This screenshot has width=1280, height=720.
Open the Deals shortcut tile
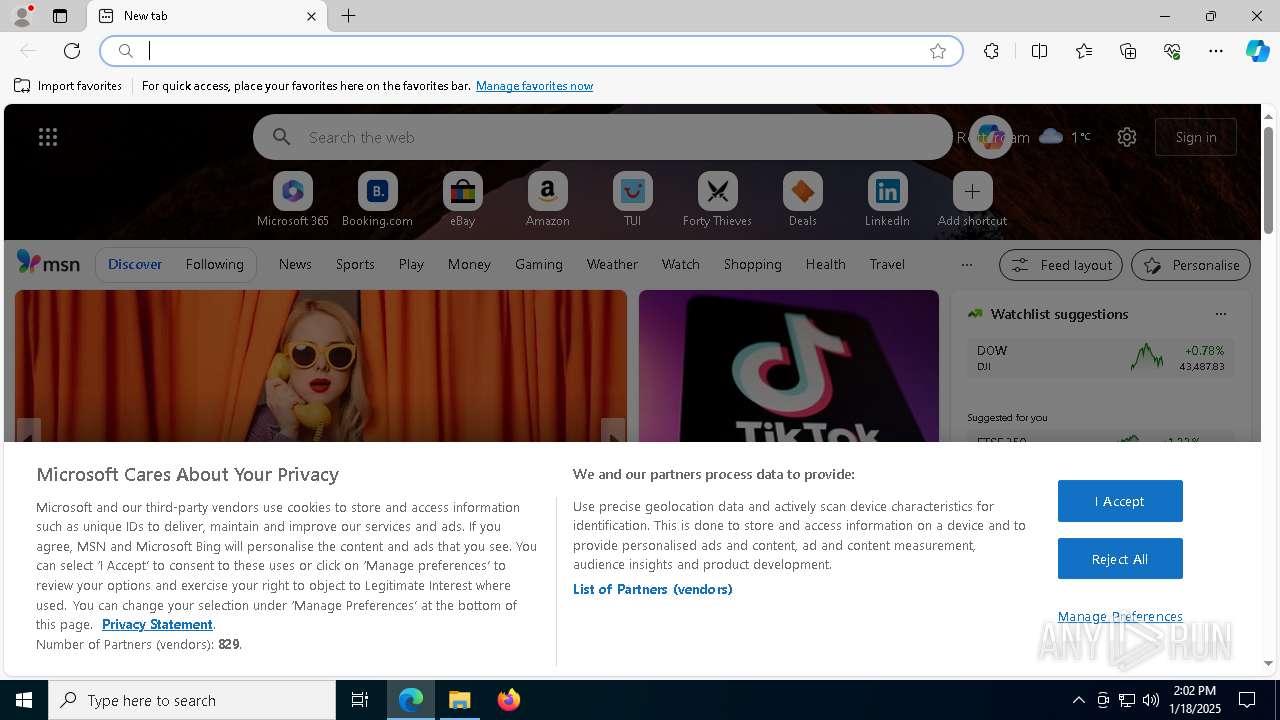[x=802, y=199]
